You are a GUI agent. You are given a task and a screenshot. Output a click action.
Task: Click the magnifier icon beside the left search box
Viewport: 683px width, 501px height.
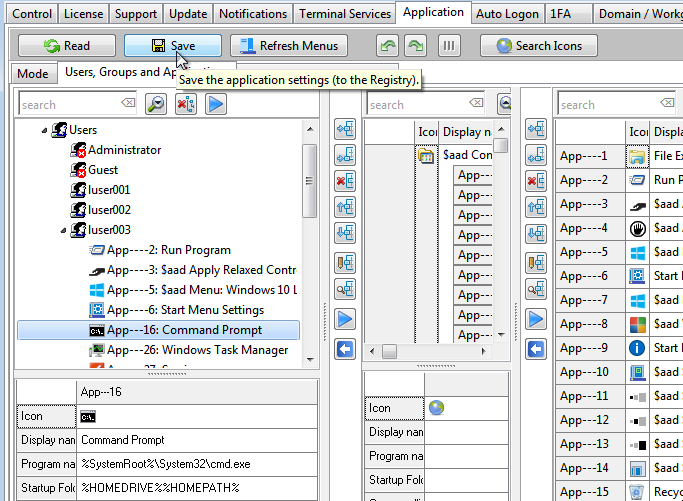tap(156, 104)
